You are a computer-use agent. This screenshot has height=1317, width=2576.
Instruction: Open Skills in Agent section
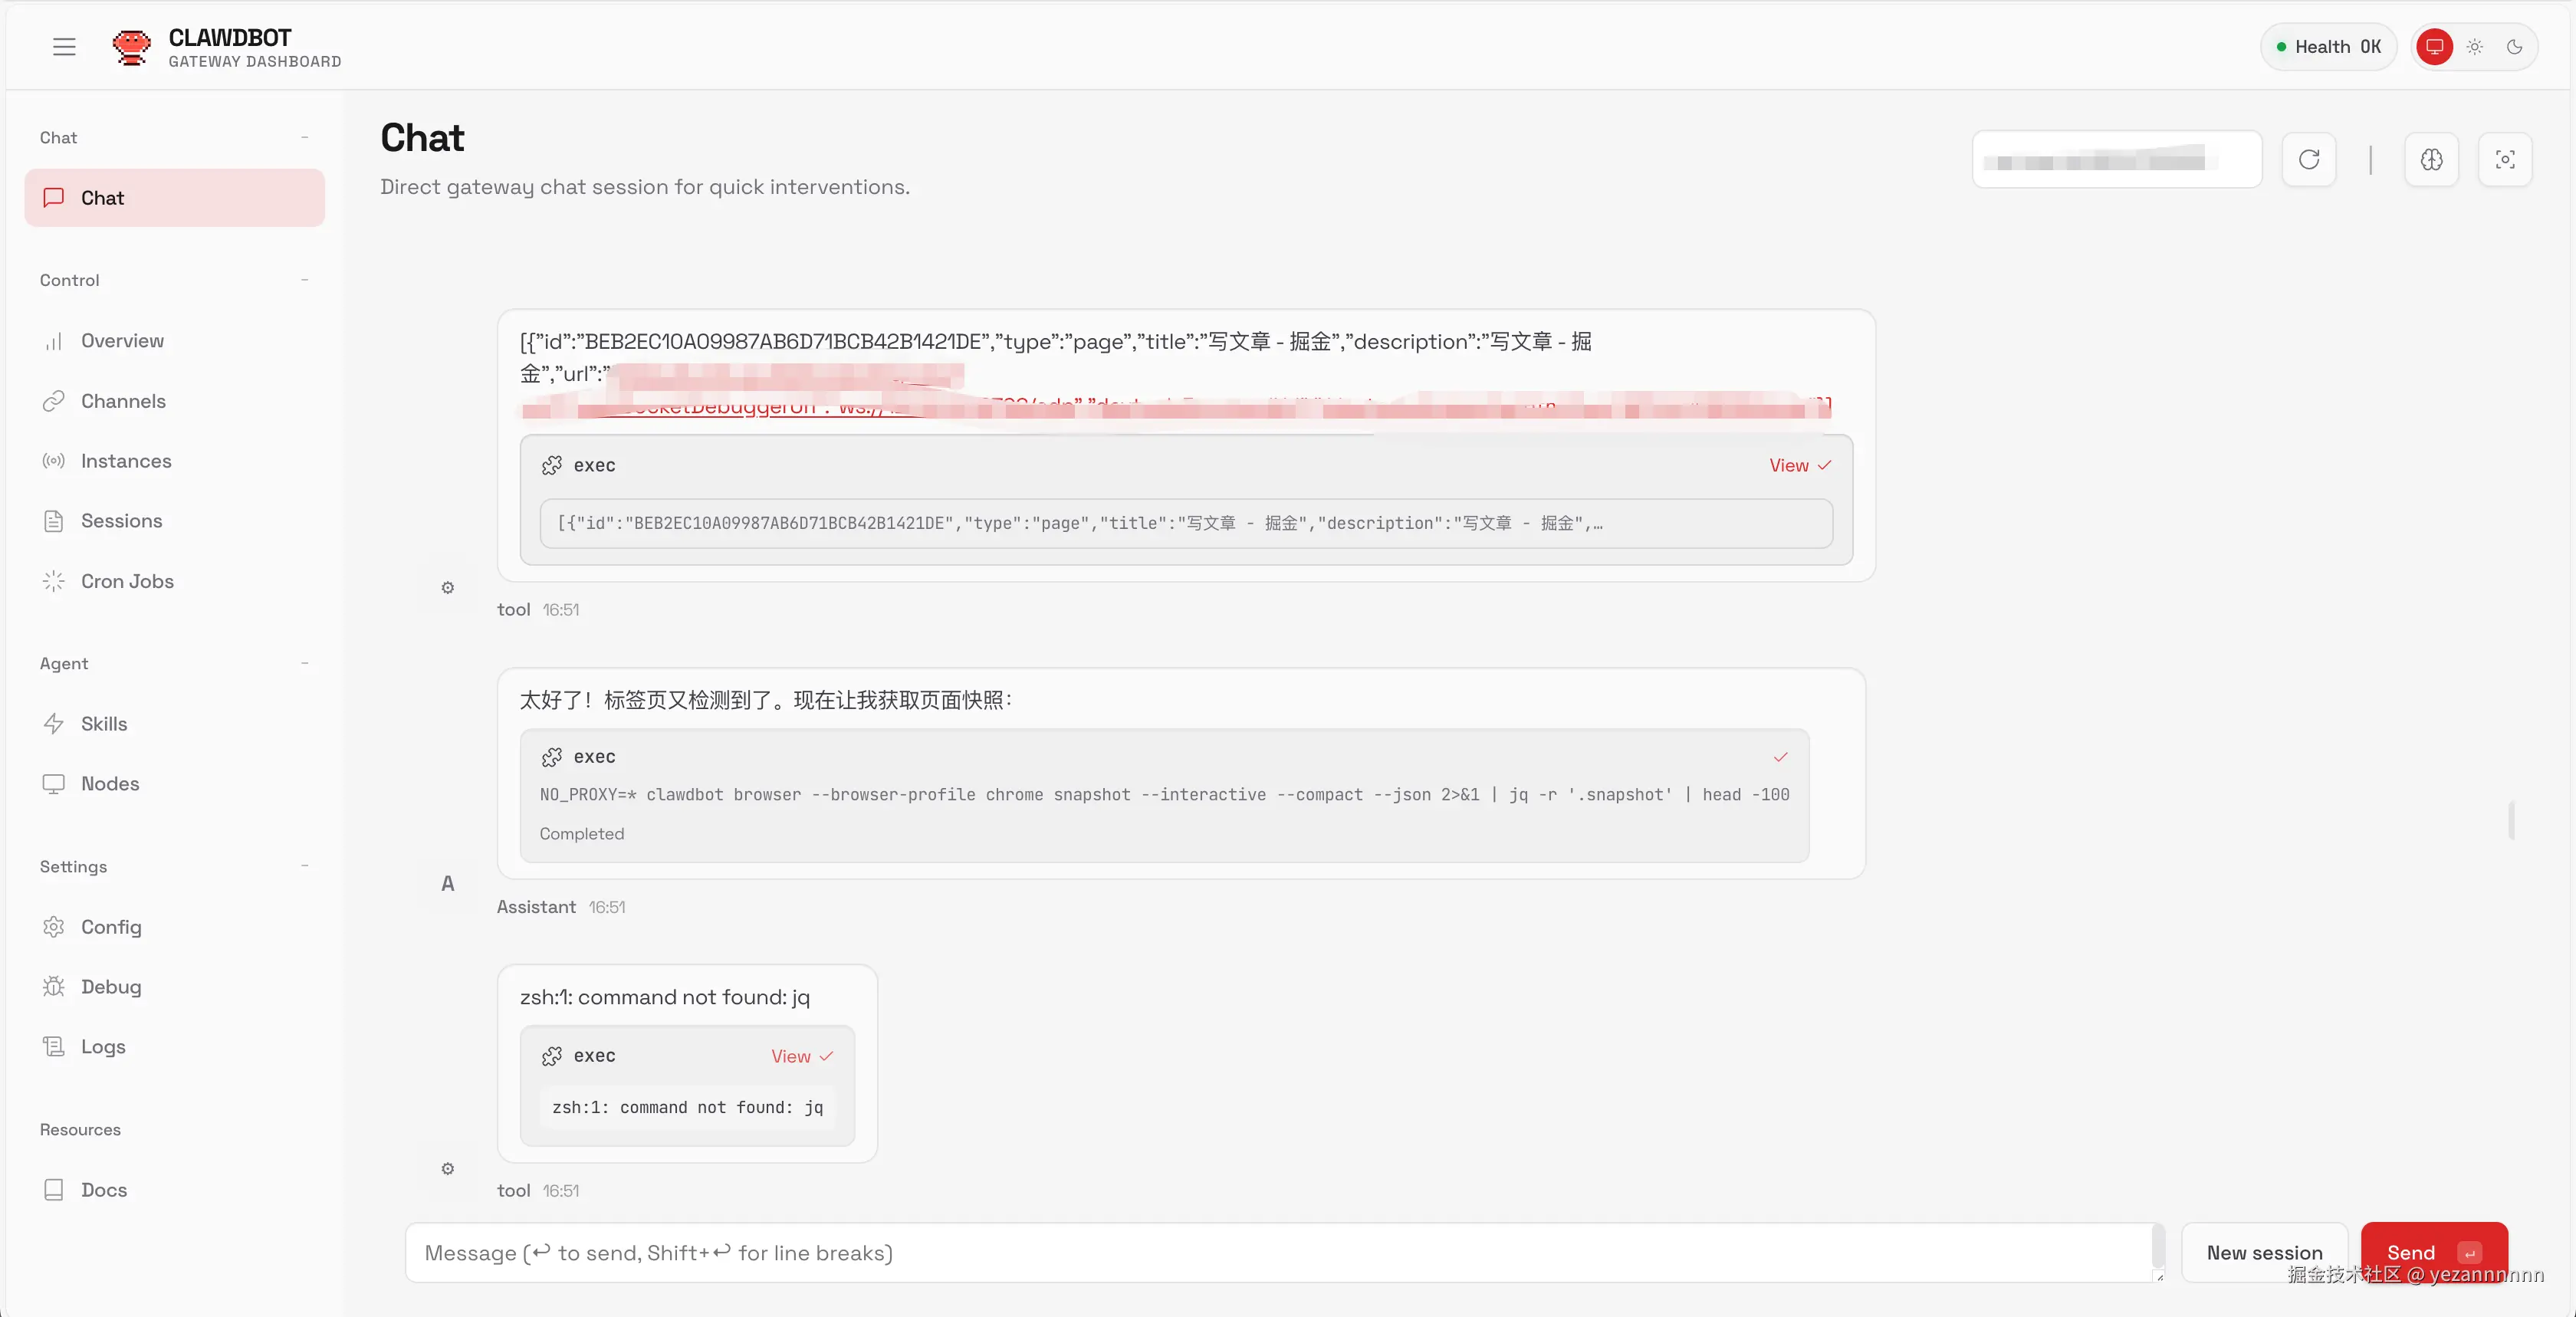pos(103,724)
